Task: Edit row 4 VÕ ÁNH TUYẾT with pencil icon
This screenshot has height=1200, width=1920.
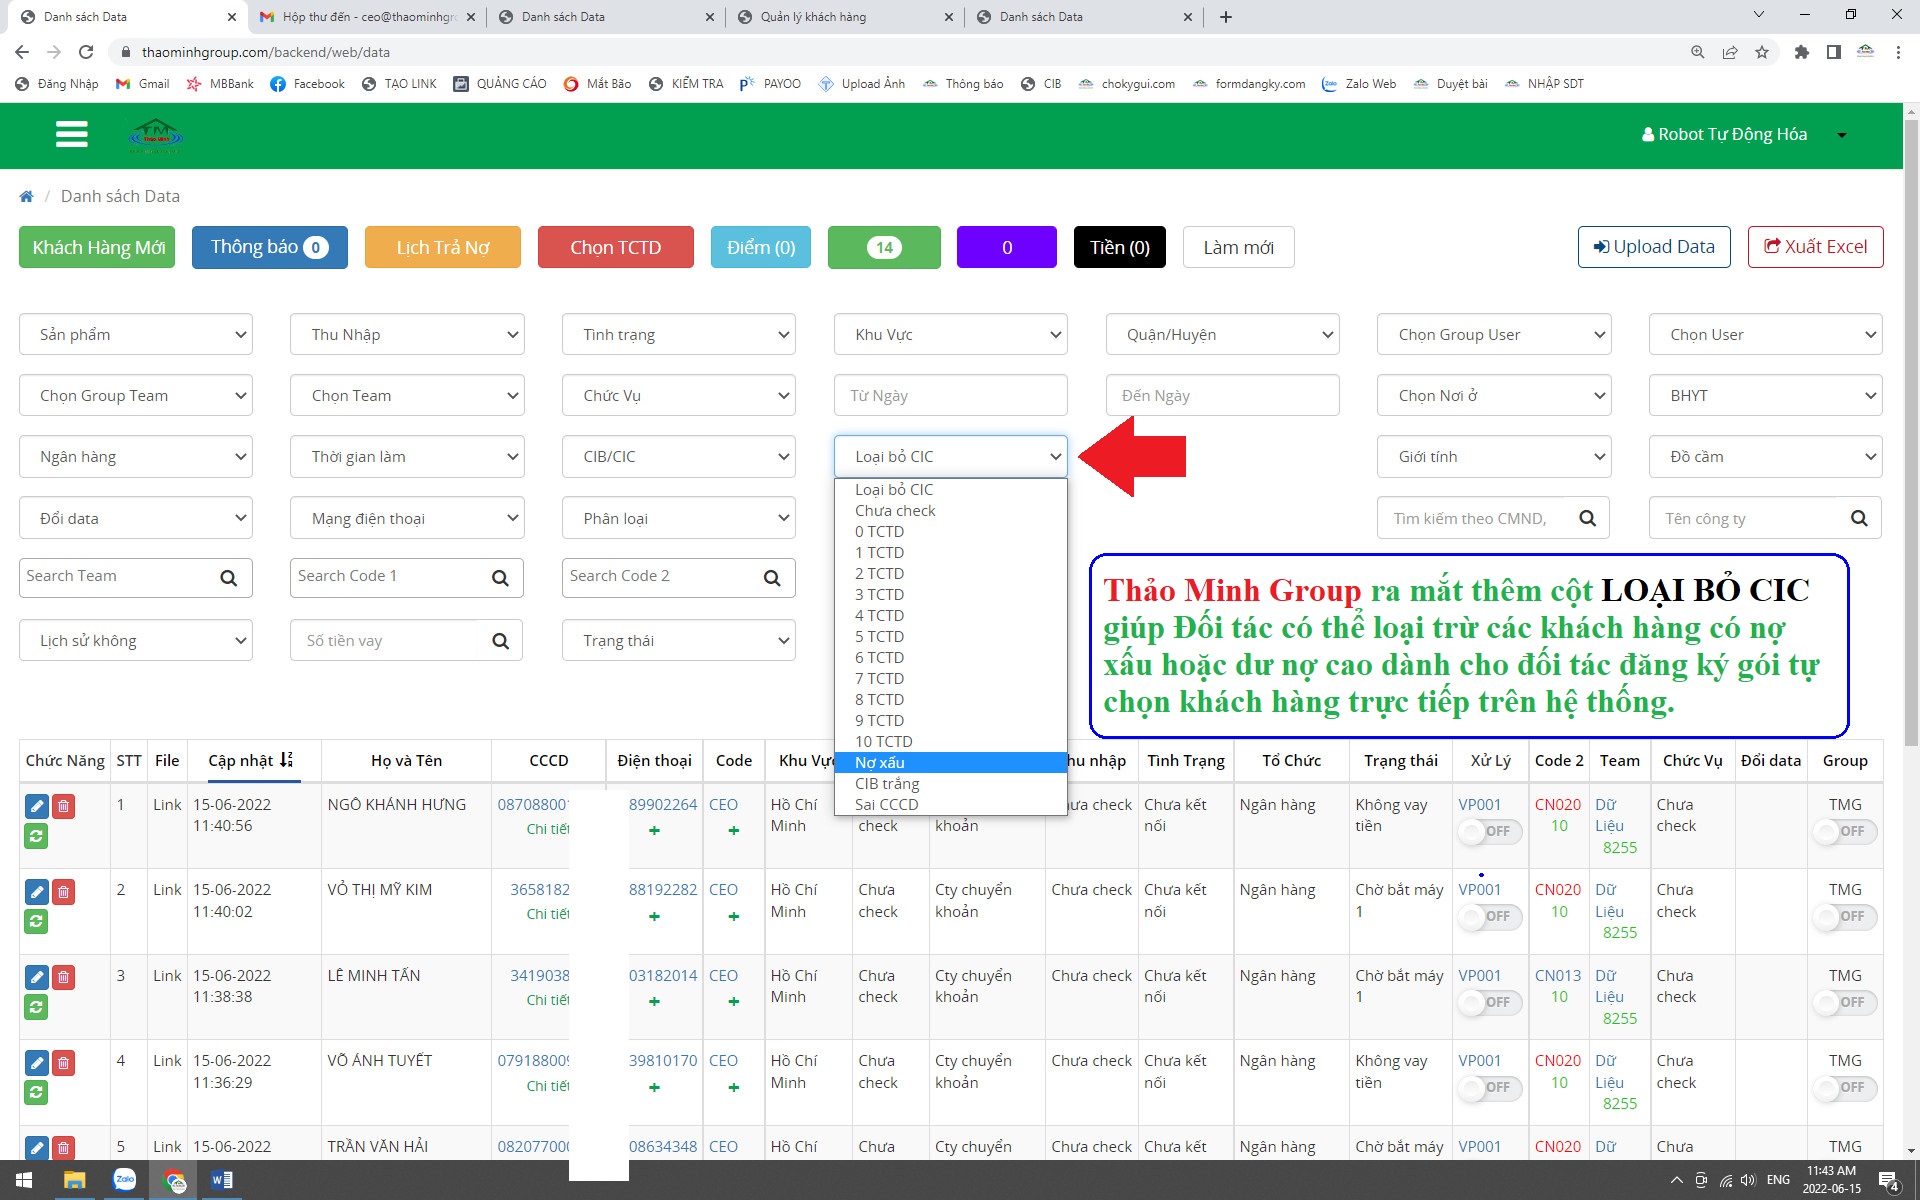Action: (x=36, y=1063)
